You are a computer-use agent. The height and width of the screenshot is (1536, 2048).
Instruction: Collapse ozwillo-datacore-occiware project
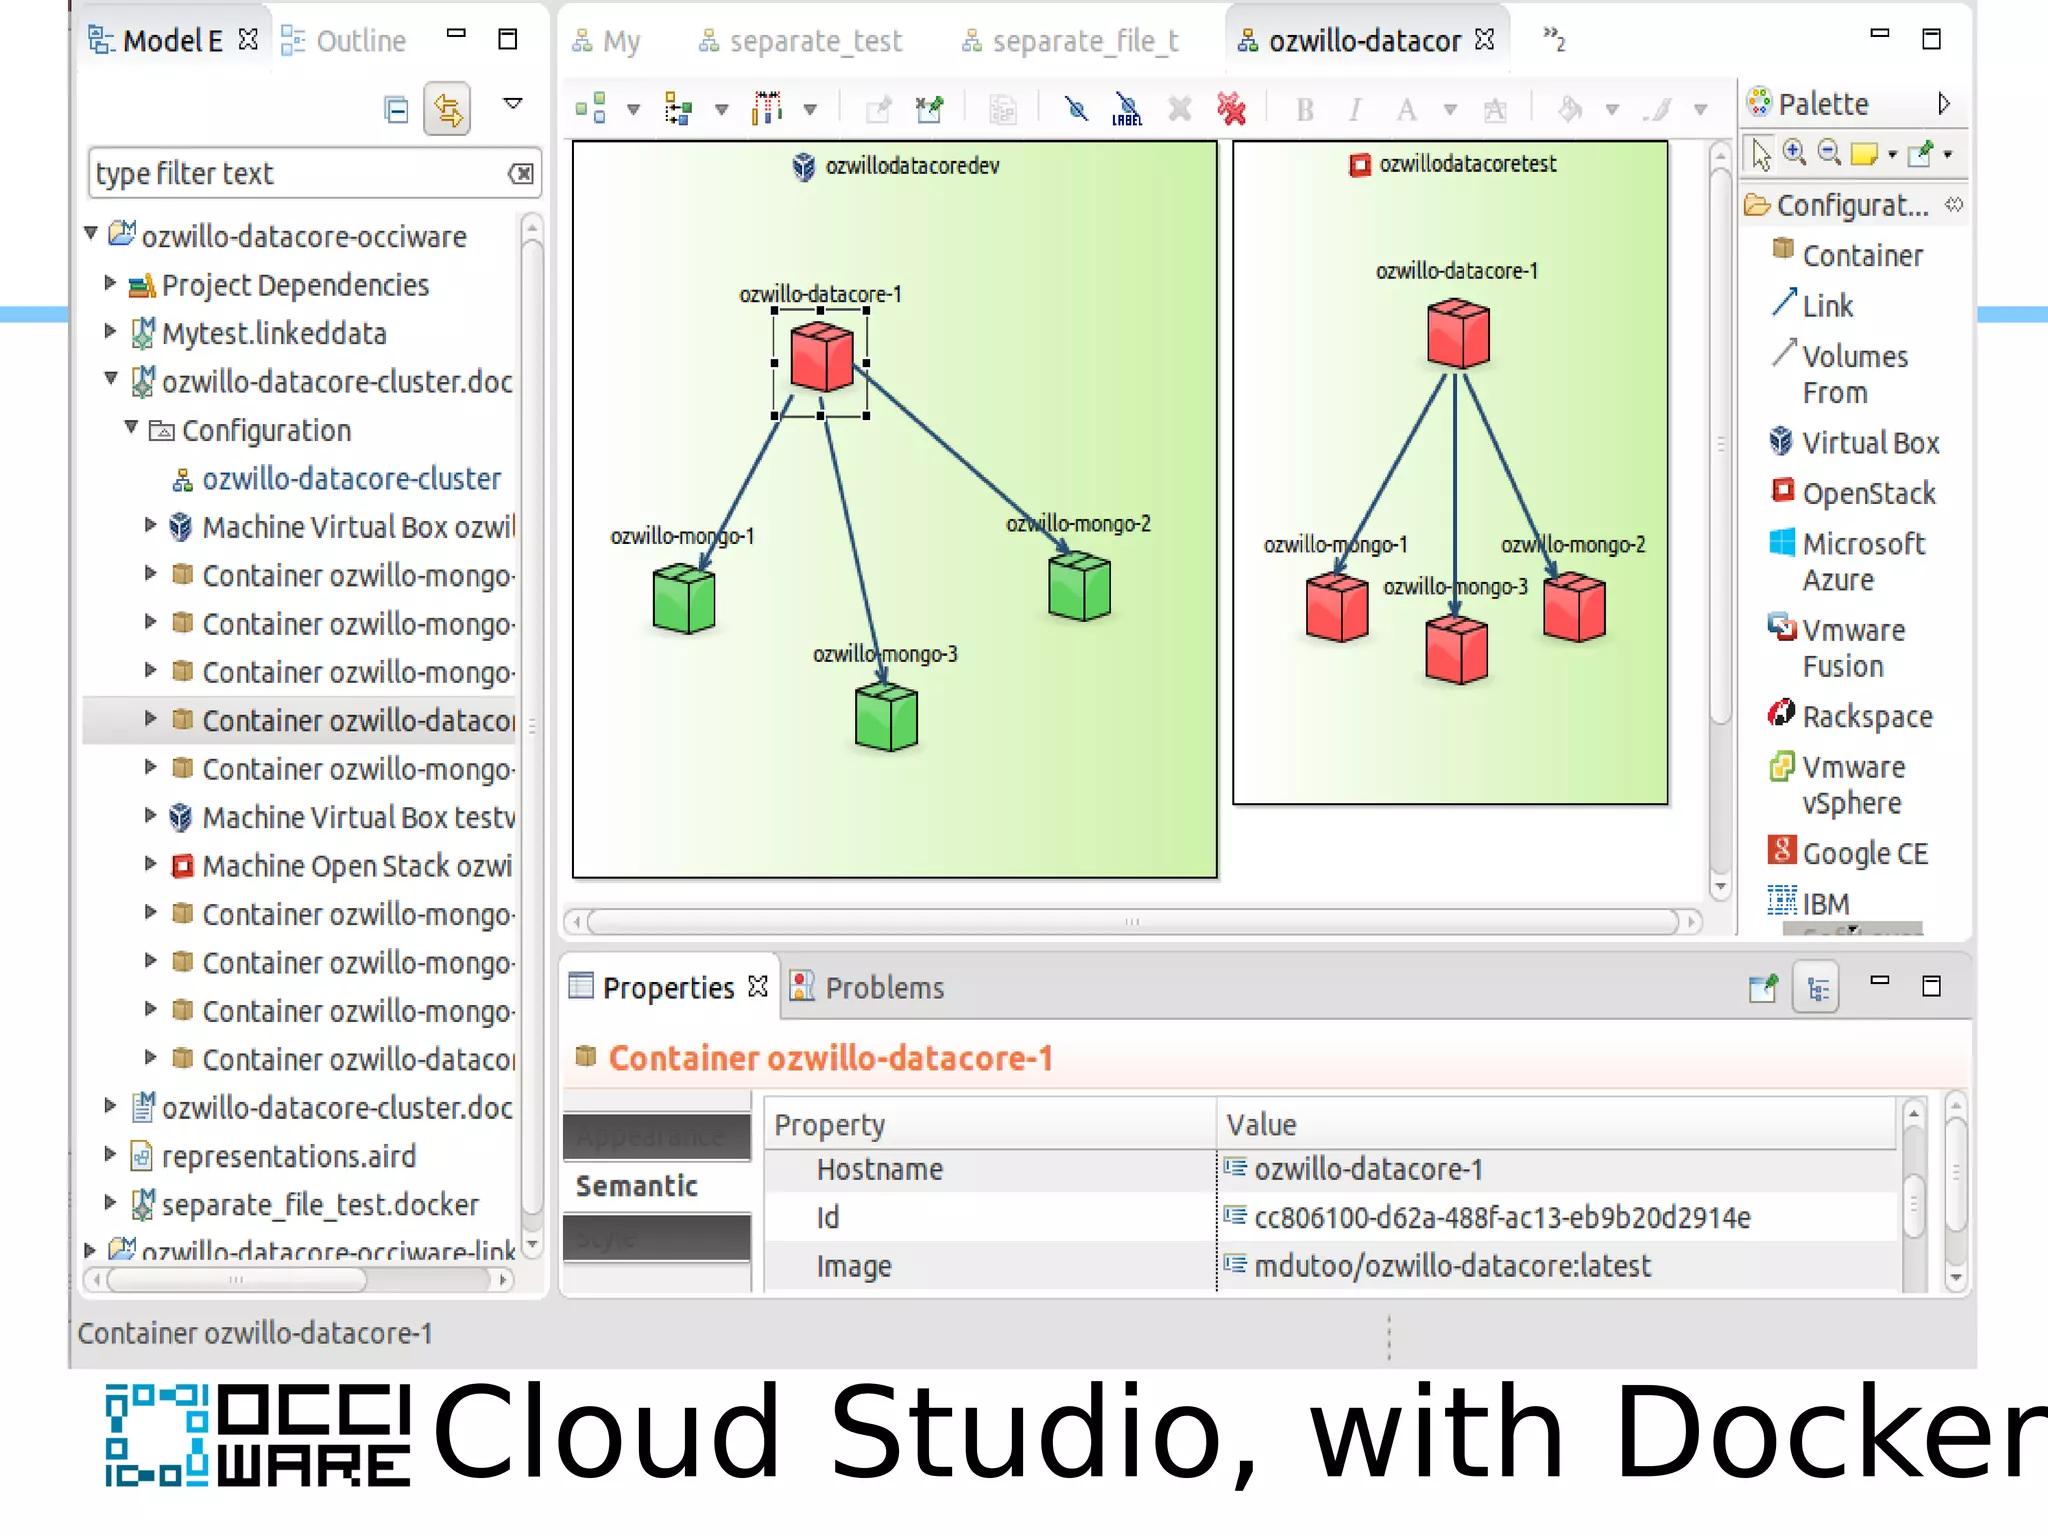coord(91,233)
